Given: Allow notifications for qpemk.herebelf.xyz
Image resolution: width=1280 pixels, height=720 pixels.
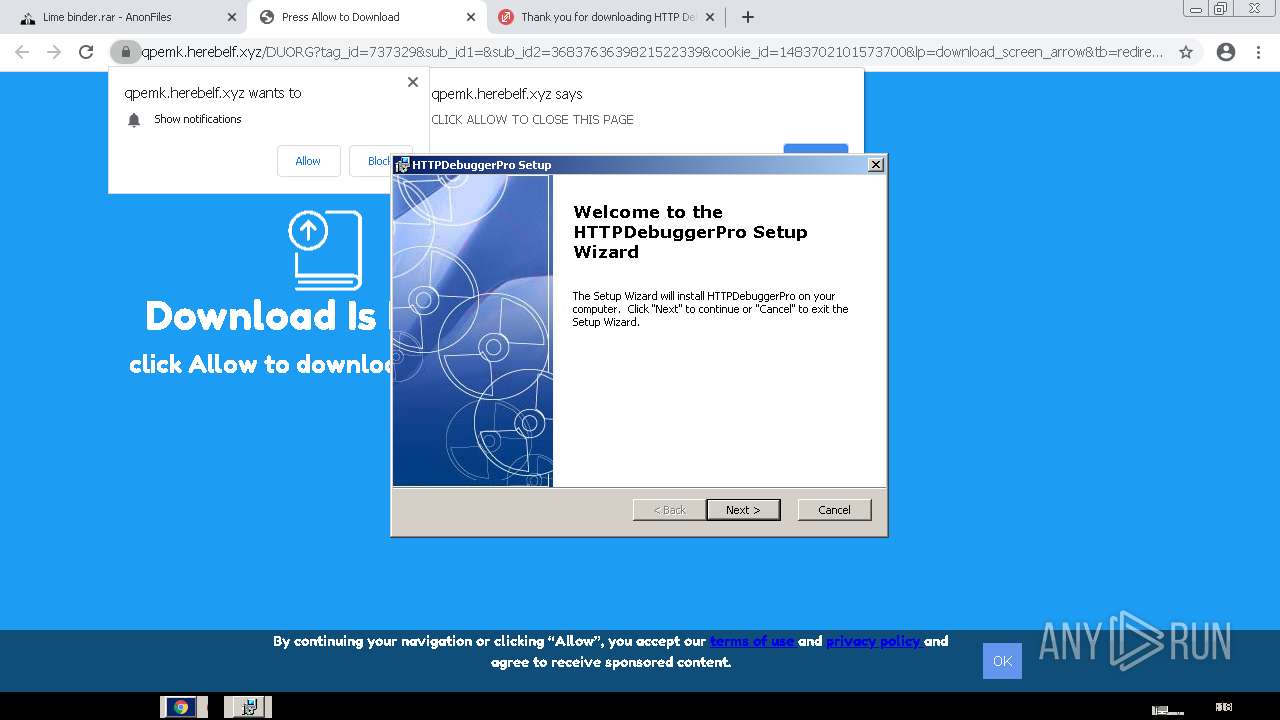Looking at the screenshot, I should pos(308,161).
